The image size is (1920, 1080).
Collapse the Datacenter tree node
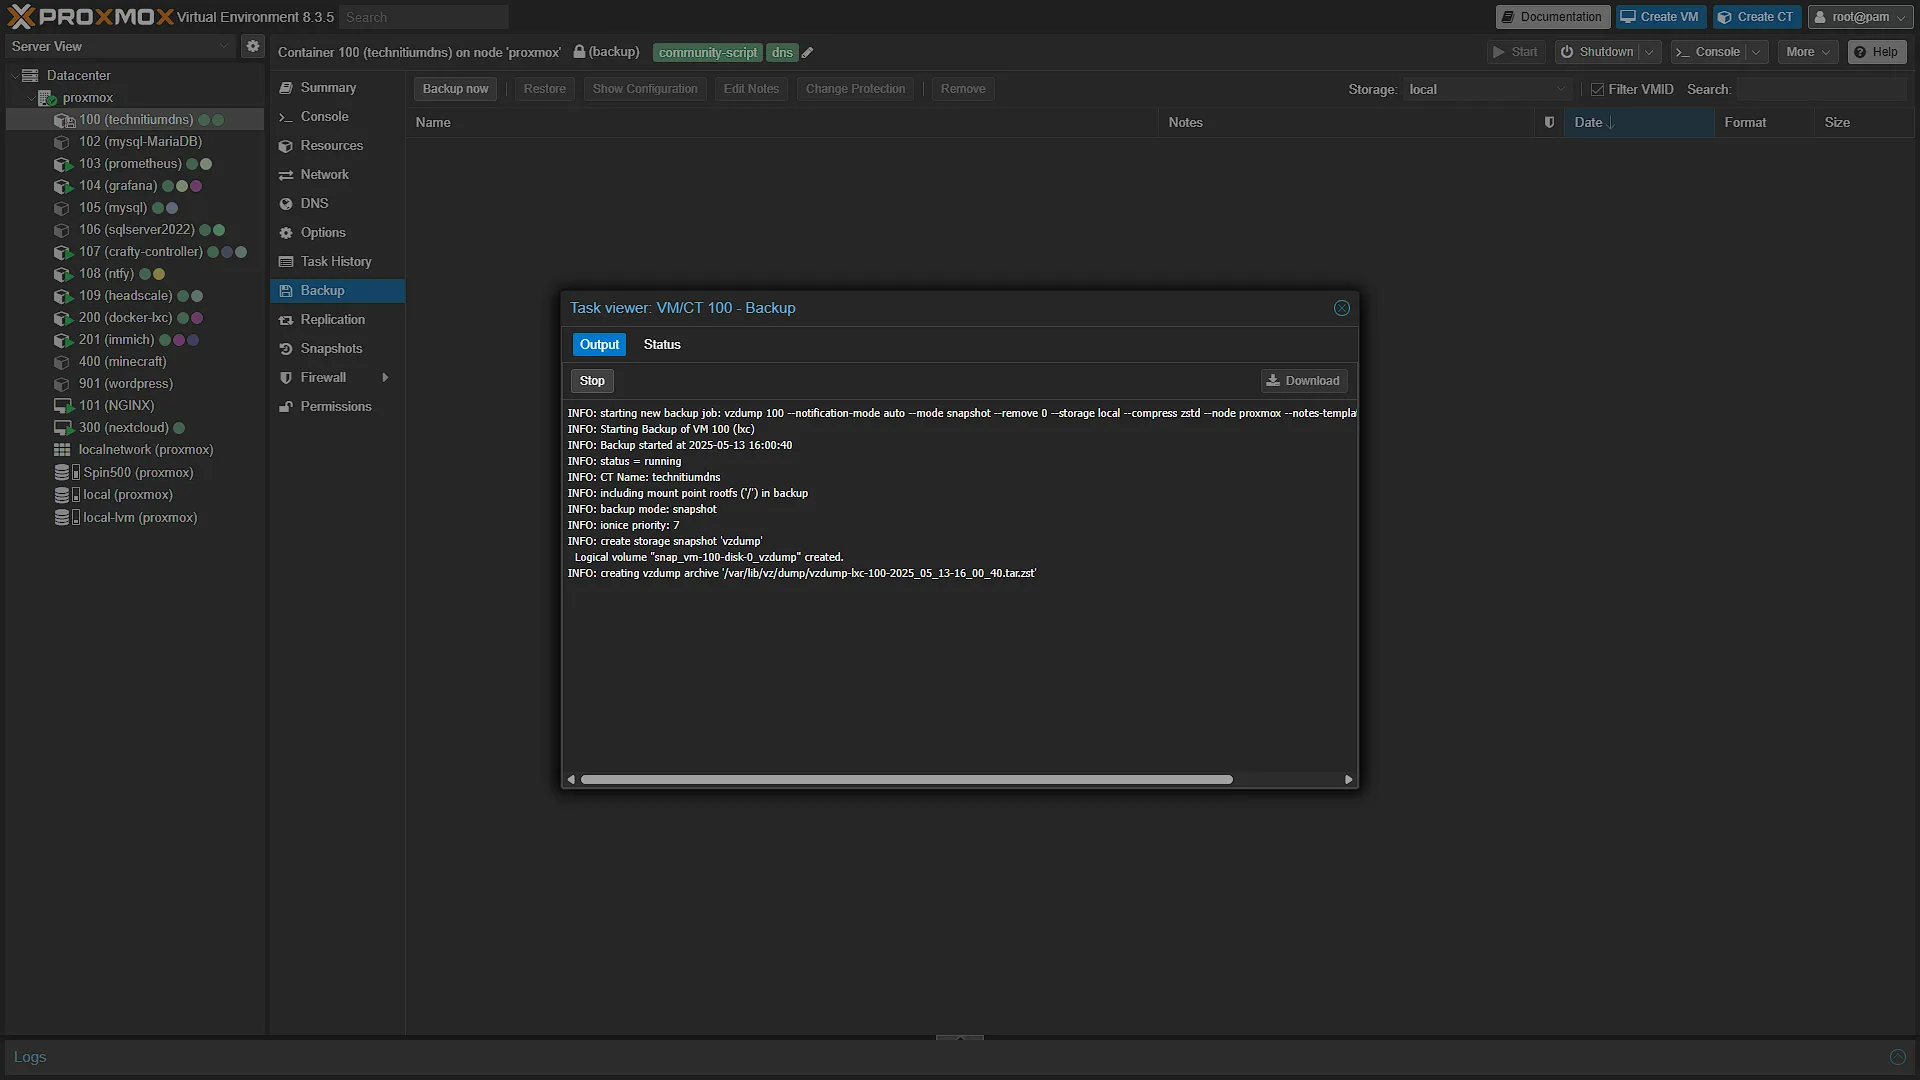point(14,76)
